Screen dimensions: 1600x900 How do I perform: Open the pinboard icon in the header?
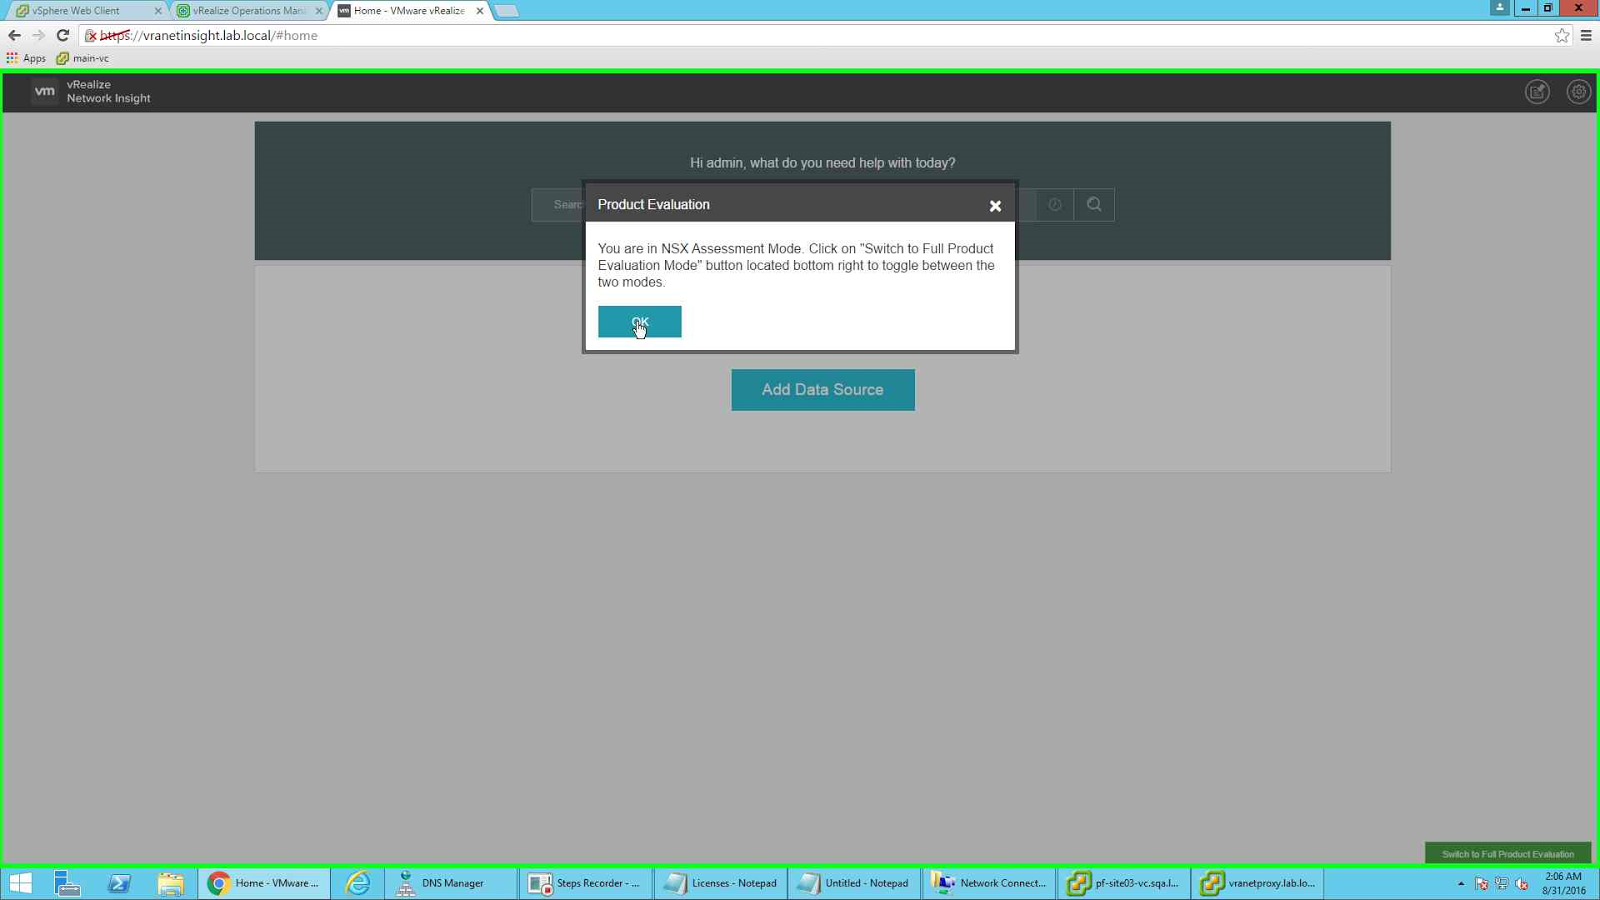[1537, 92]
